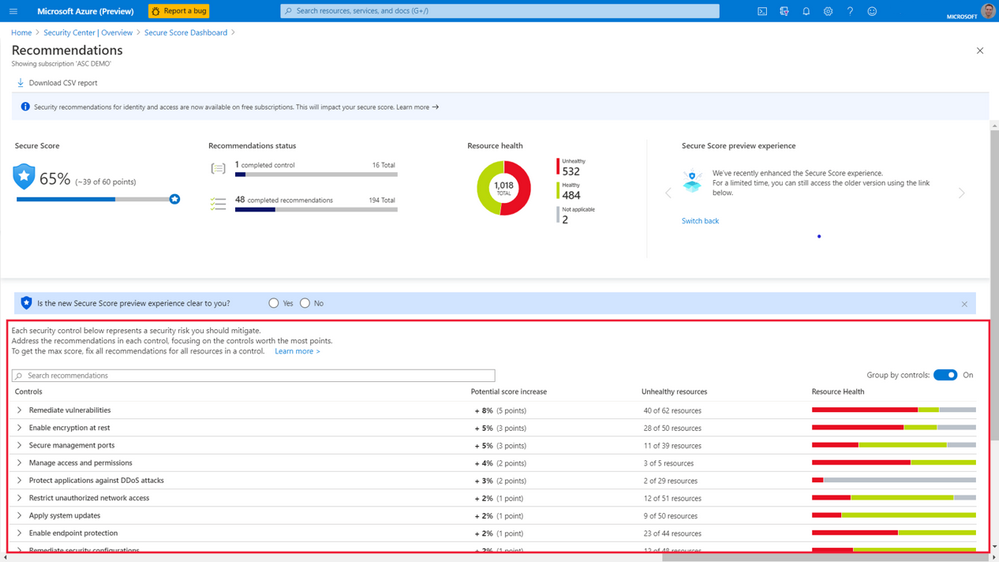Click the Secure Score shield icon
The width and height of the screenshot is (999, 562).
click(x=24, y=177)
